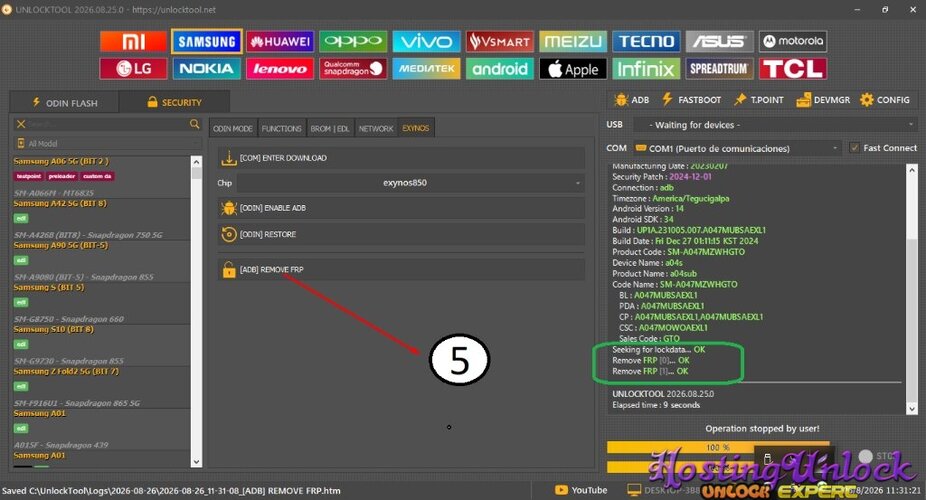
Task: Click [ODIN] RESTORE button
Action: coord(401,234)
